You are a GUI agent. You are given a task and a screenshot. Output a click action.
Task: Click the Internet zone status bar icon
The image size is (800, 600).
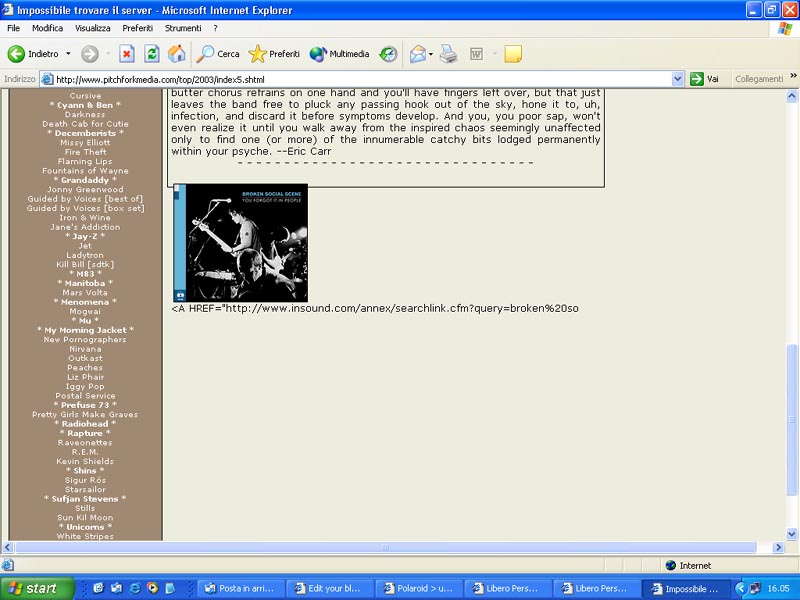pyautogui.click(x=671, y=565)
